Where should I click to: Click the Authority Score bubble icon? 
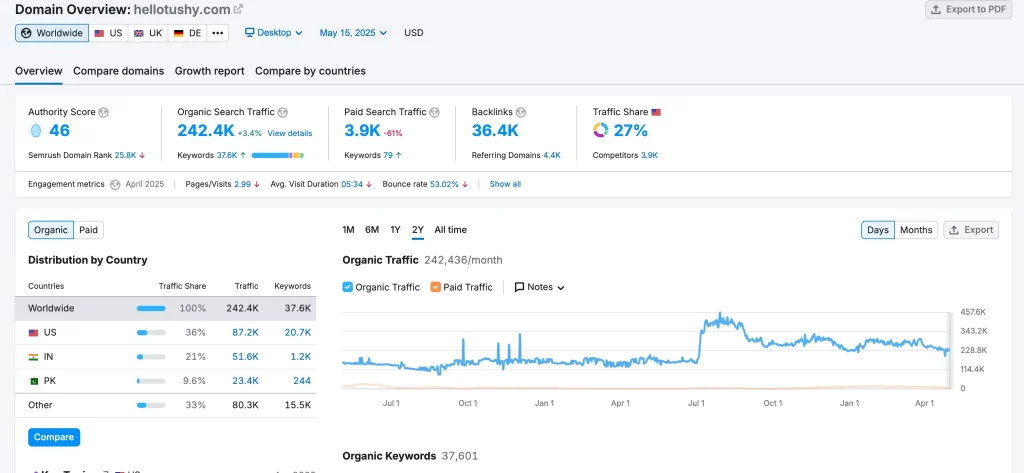[36, 131]
